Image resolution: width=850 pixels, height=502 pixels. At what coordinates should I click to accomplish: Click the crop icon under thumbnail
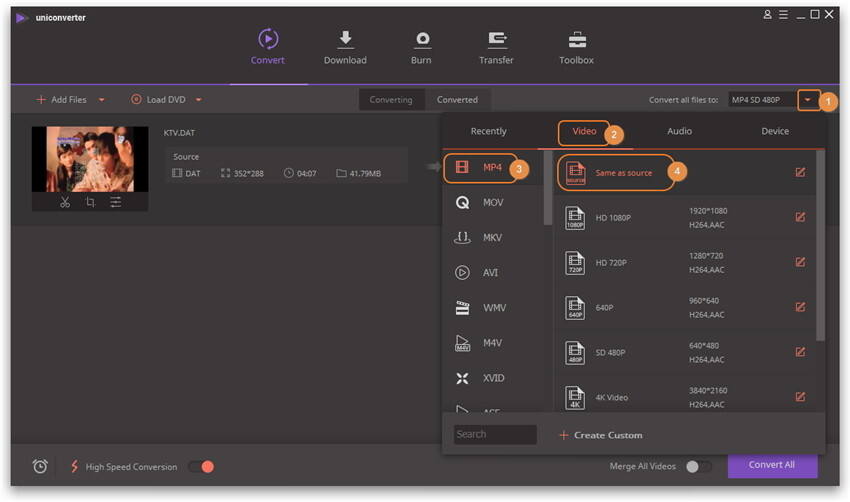[90, 202]
